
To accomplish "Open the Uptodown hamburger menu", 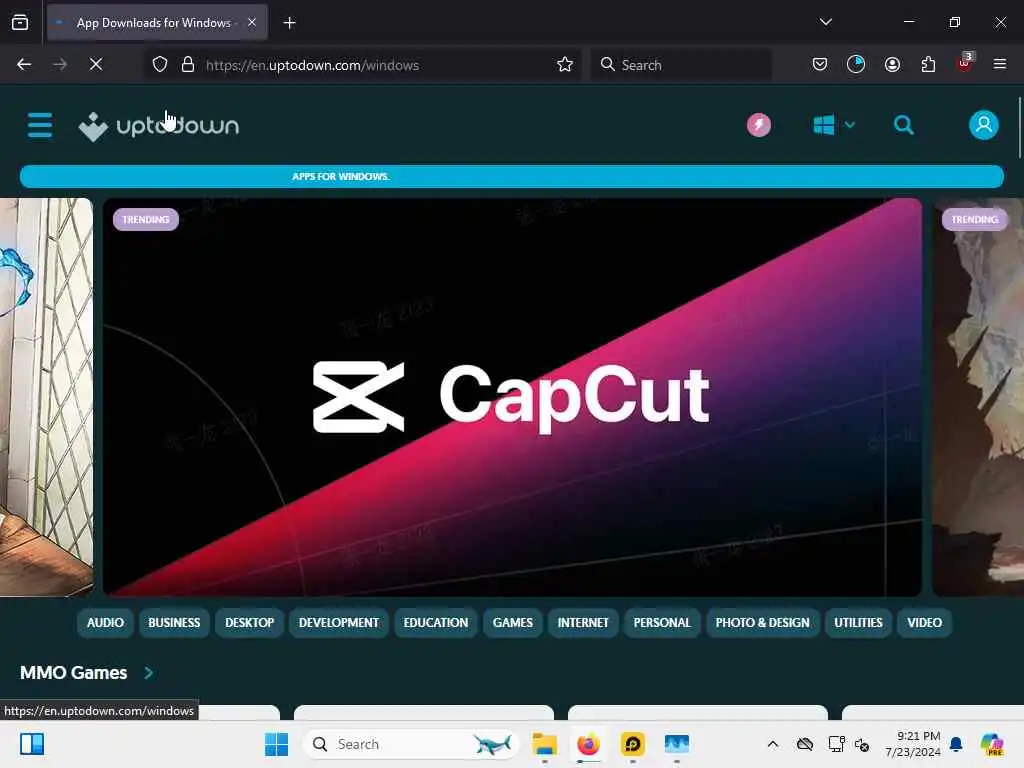I will coord(40,125).
